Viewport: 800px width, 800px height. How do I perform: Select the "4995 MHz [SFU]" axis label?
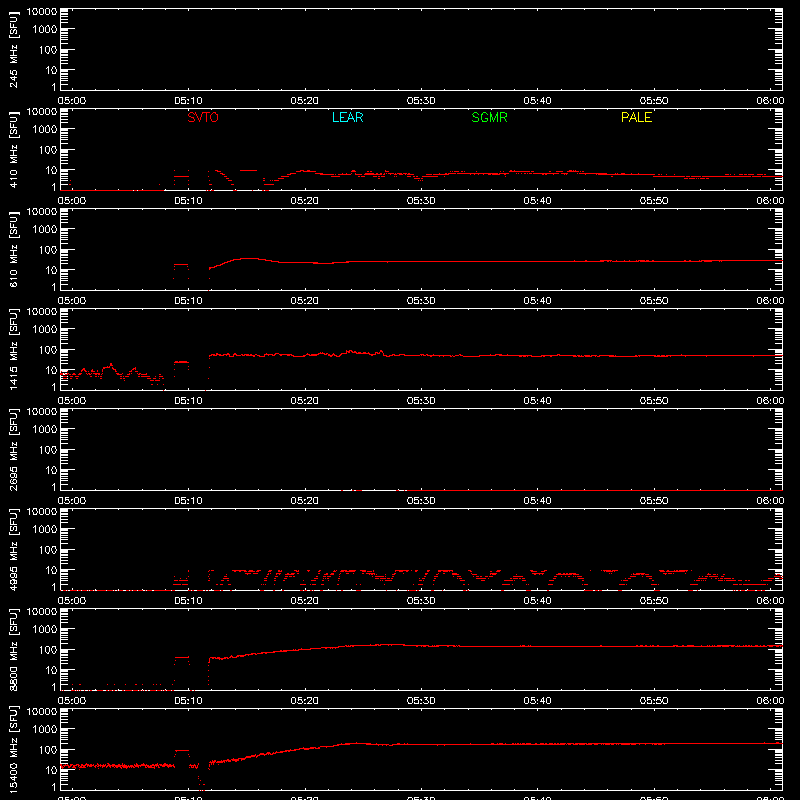pyautogui.click(x=13, y=549)
